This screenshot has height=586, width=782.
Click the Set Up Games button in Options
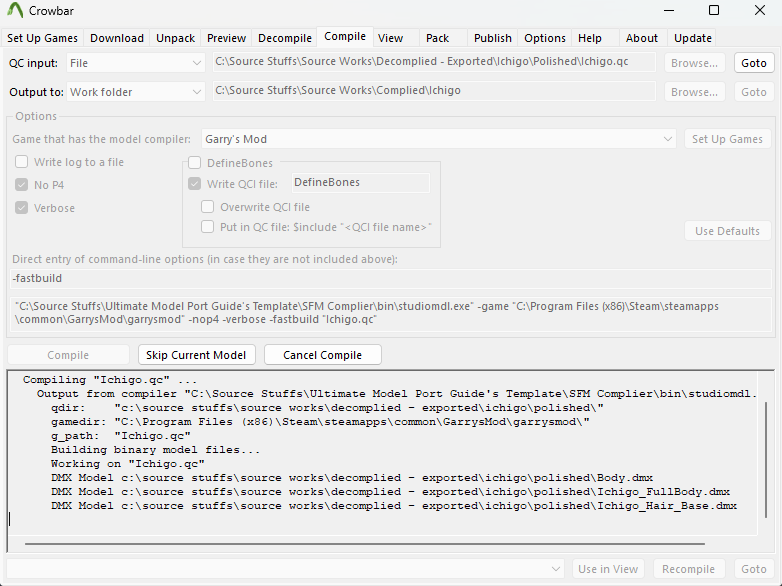[727, 139]
